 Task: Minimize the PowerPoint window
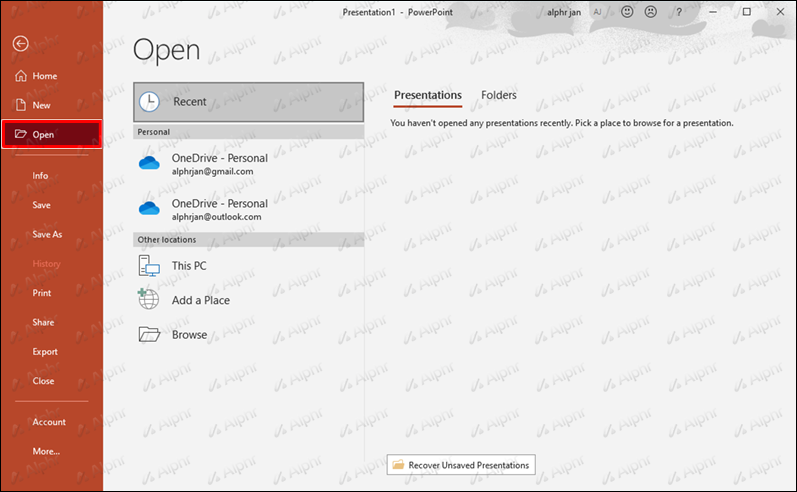pos(713,12)
